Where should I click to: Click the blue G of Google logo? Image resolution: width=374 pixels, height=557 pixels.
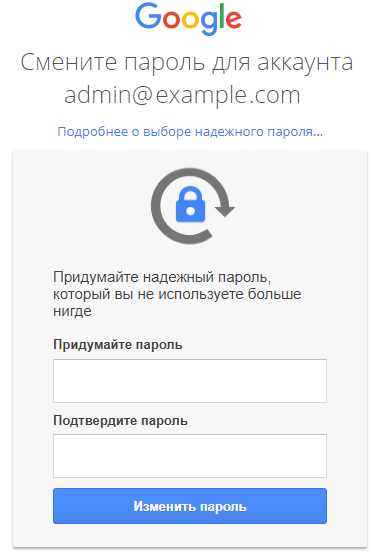click(148, 16)
